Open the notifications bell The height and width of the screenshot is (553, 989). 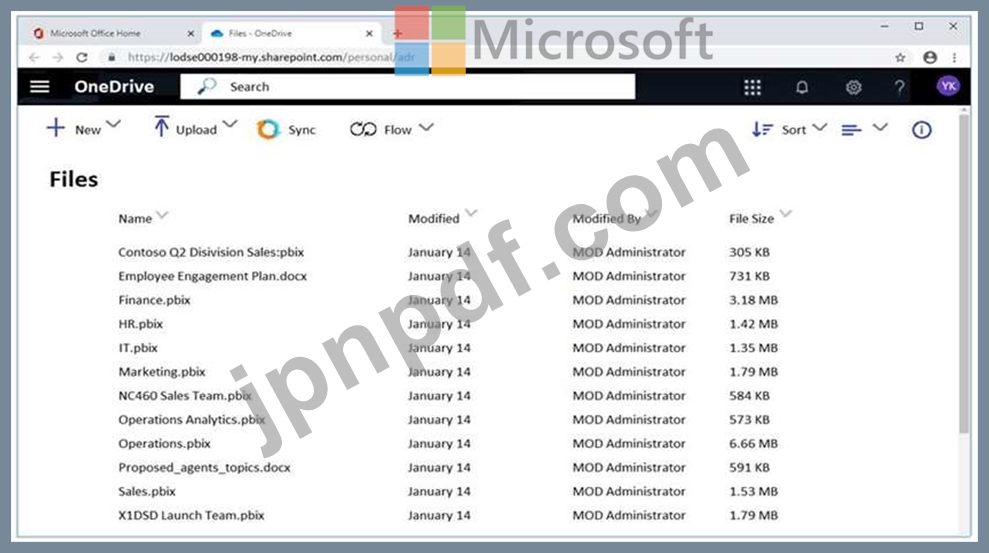coord(802,87)
